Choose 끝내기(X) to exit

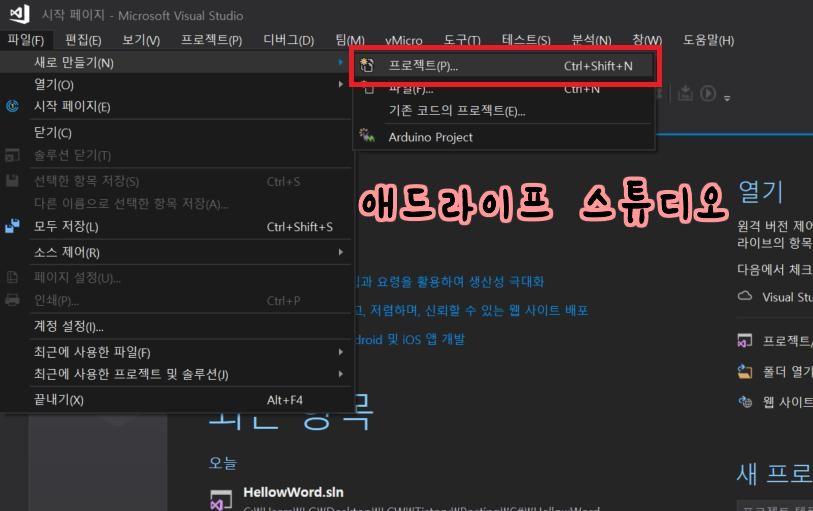[x=176, y=400]
